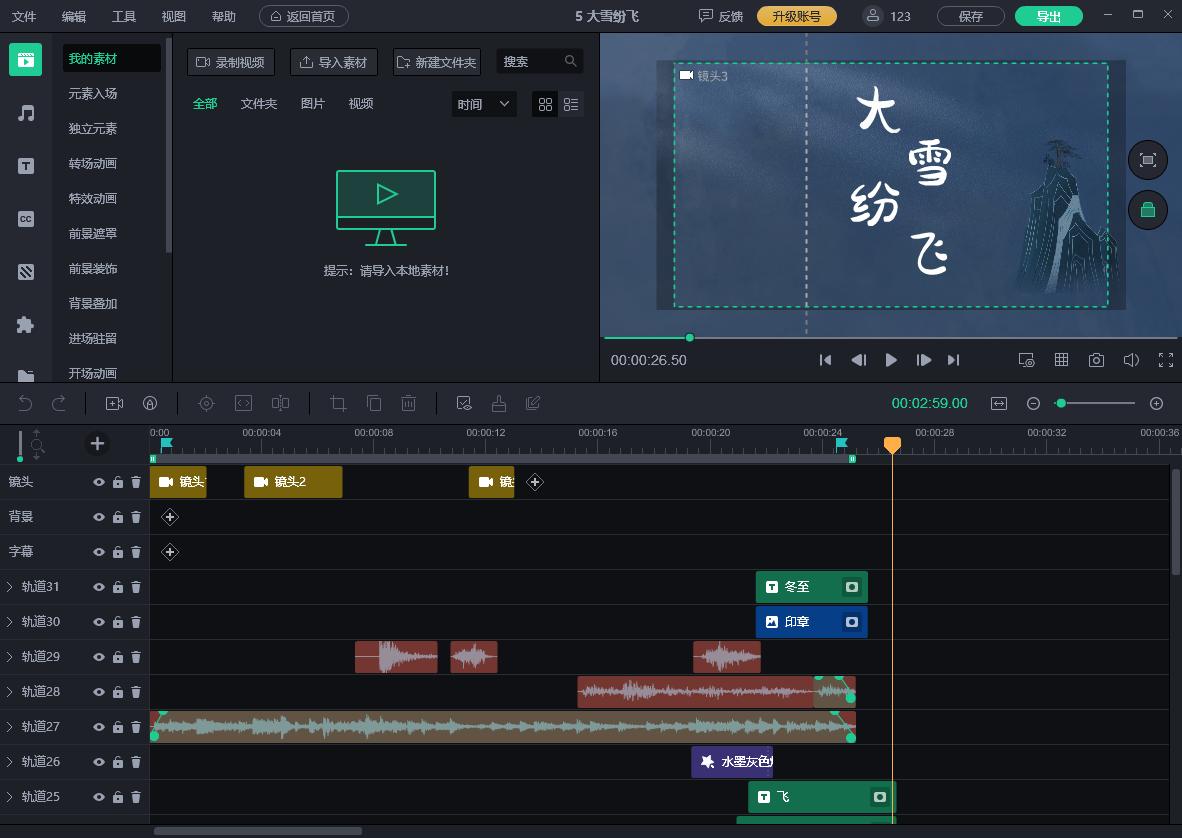The width and height of the screenshot is (1182, 838).
Task: Click the 导出 export button
Action: coord(1048,16)
